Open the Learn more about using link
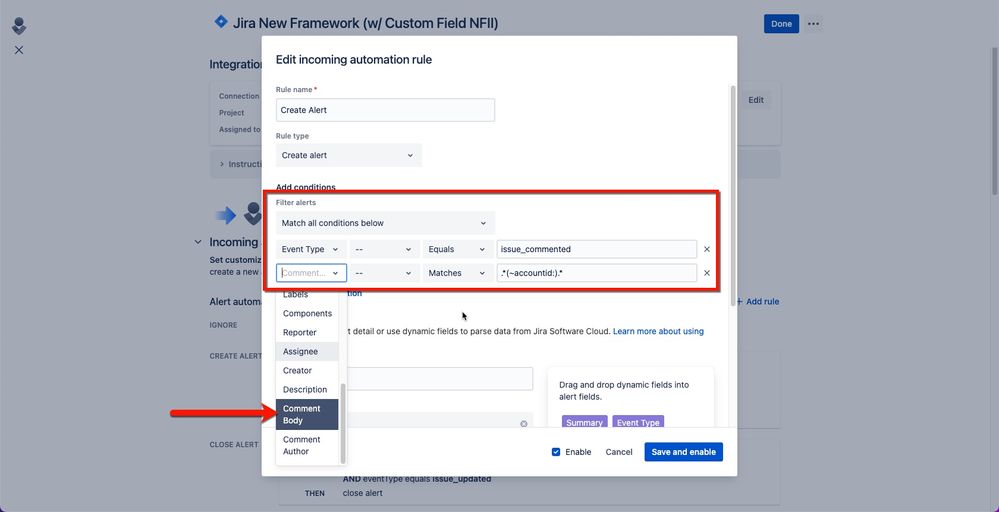This screenshot has width=999, height=512. (658, 331)
